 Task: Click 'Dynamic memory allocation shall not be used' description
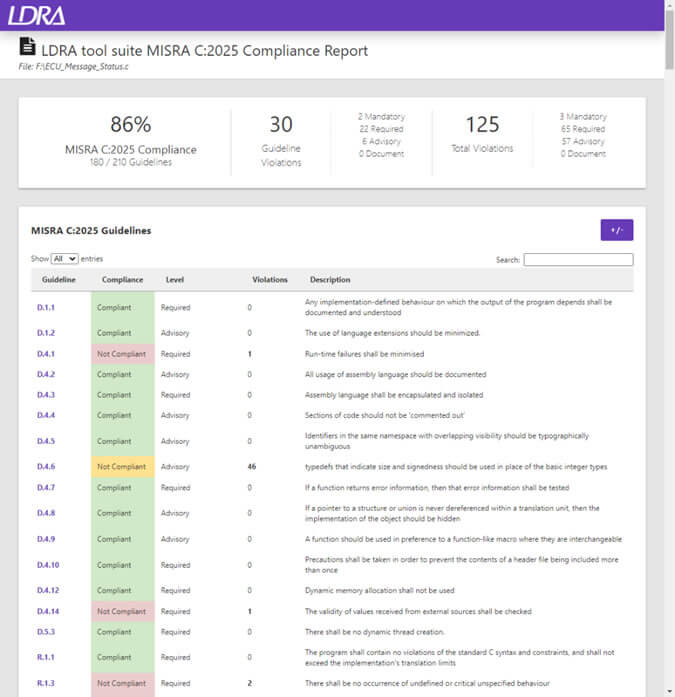pyautogui.click(x=379, y=590)
